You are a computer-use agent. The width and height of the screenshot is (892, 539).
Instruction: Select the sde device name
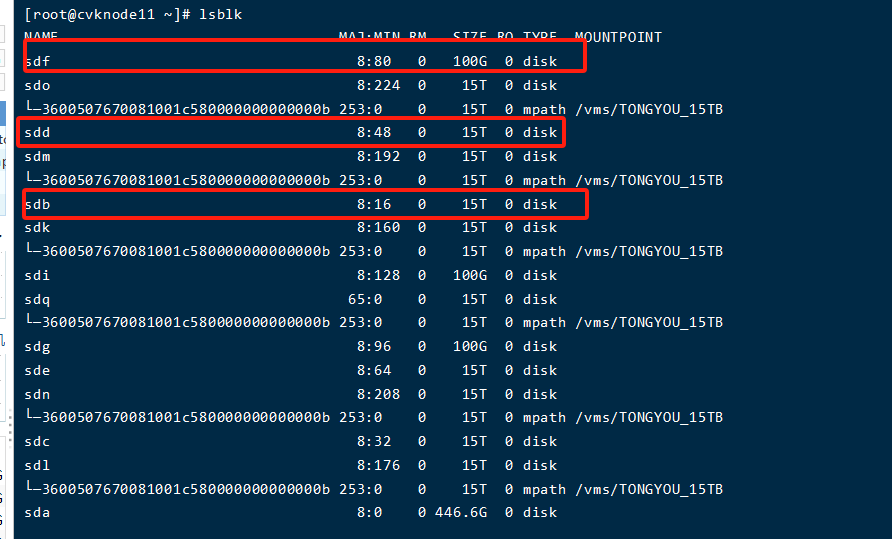[38, 371]
